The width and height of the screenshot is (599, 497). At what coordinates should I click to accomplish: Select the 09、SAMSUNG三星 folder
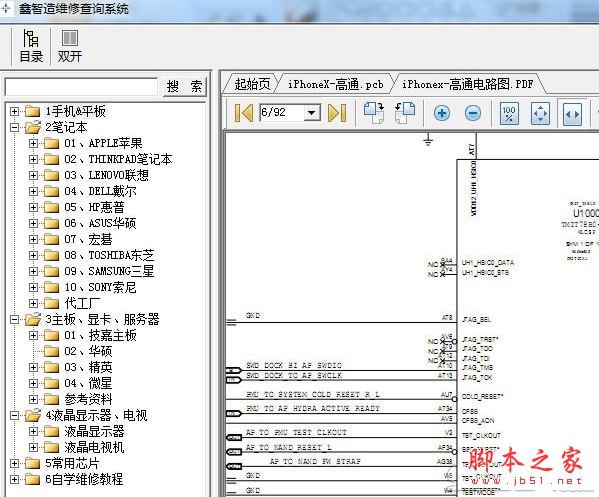click(x=109, y=271)
